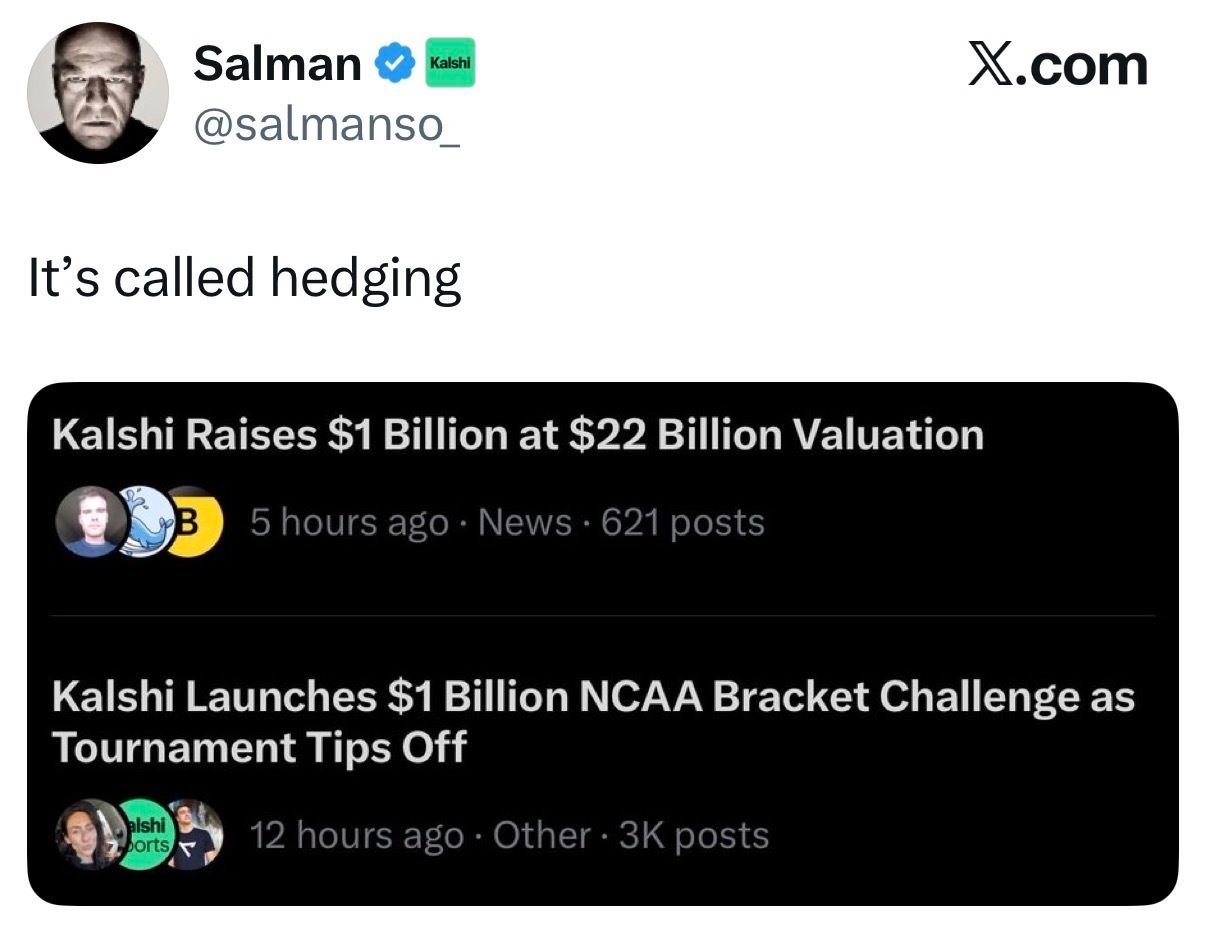Screen dimensions: 1206x944
Task: Visit the @salmanso_ handle link
Action: pyautogui.click(x=325, y=128)
